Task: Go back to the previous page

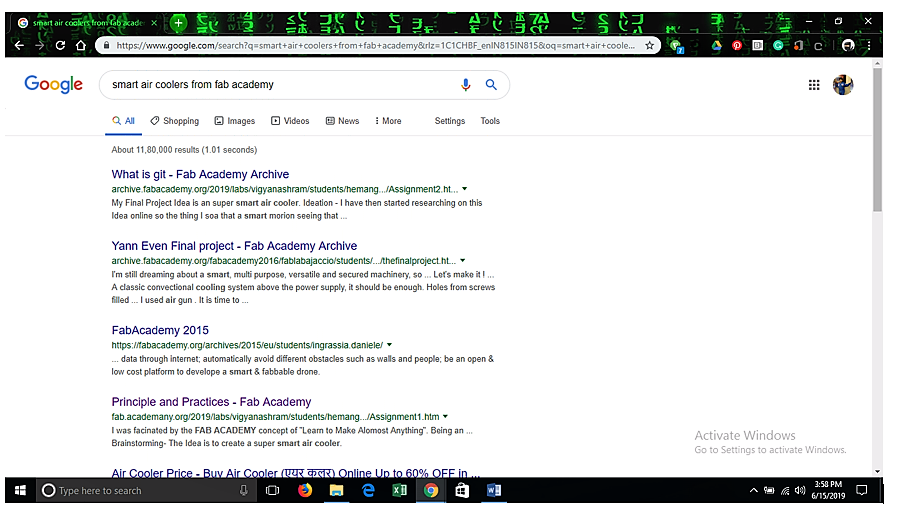Action: 19,45
